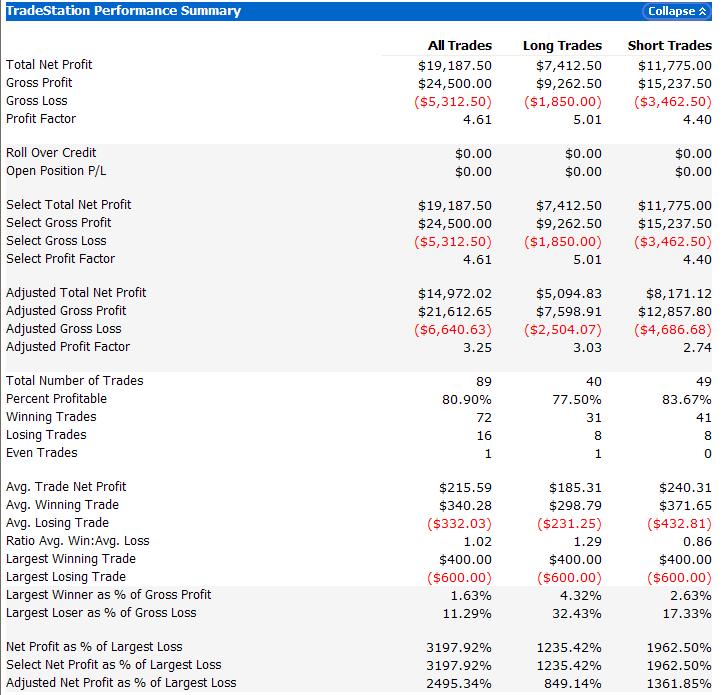Click the Largest Losing Trade label

66,577
